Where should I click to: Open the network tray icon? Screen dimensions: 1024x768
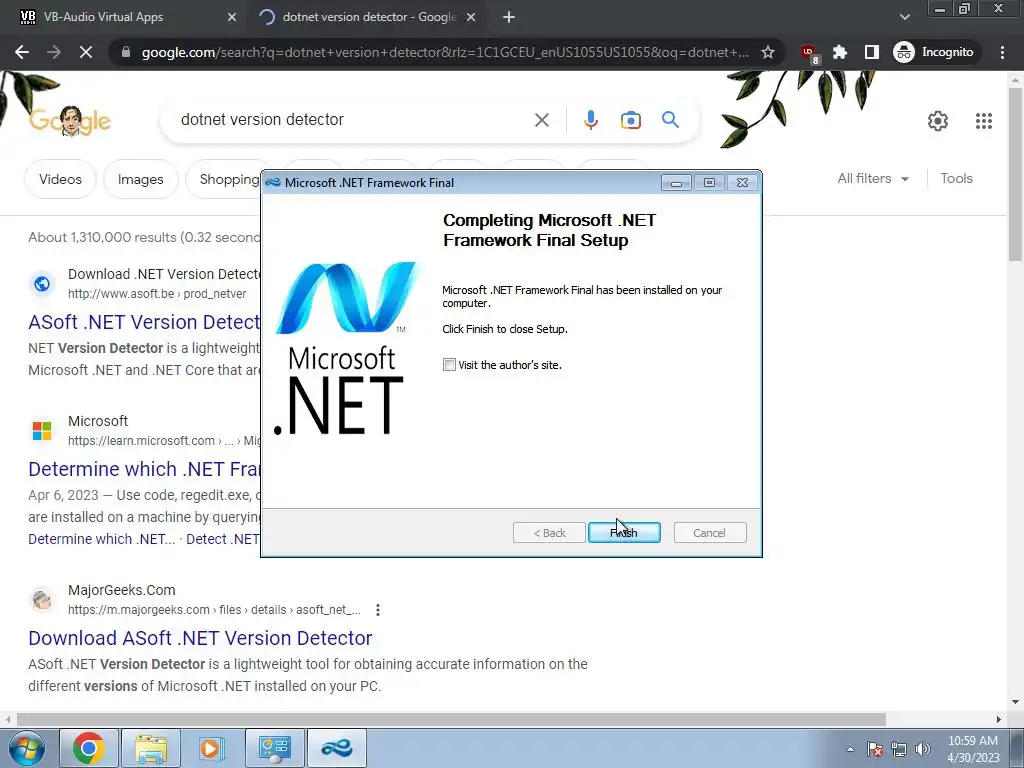(x=899, y=749)
